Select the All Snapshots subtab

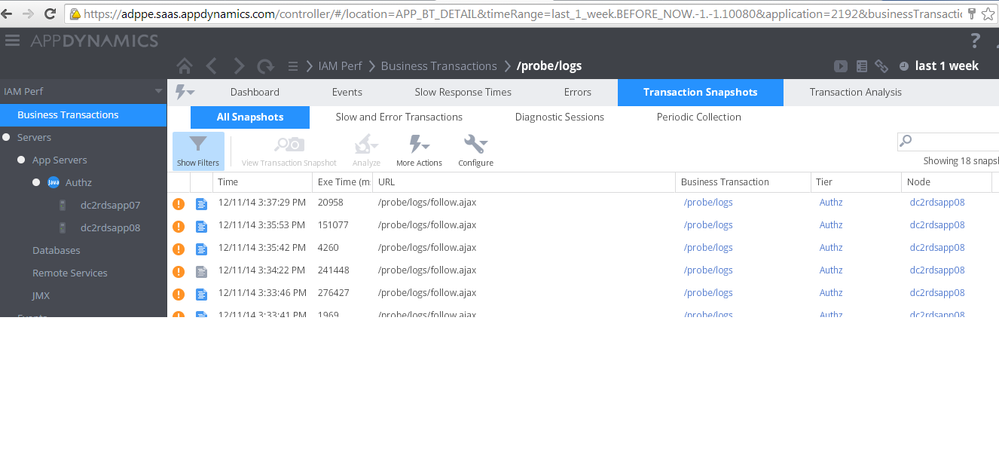pyautogui.click(x=250, y=117)
